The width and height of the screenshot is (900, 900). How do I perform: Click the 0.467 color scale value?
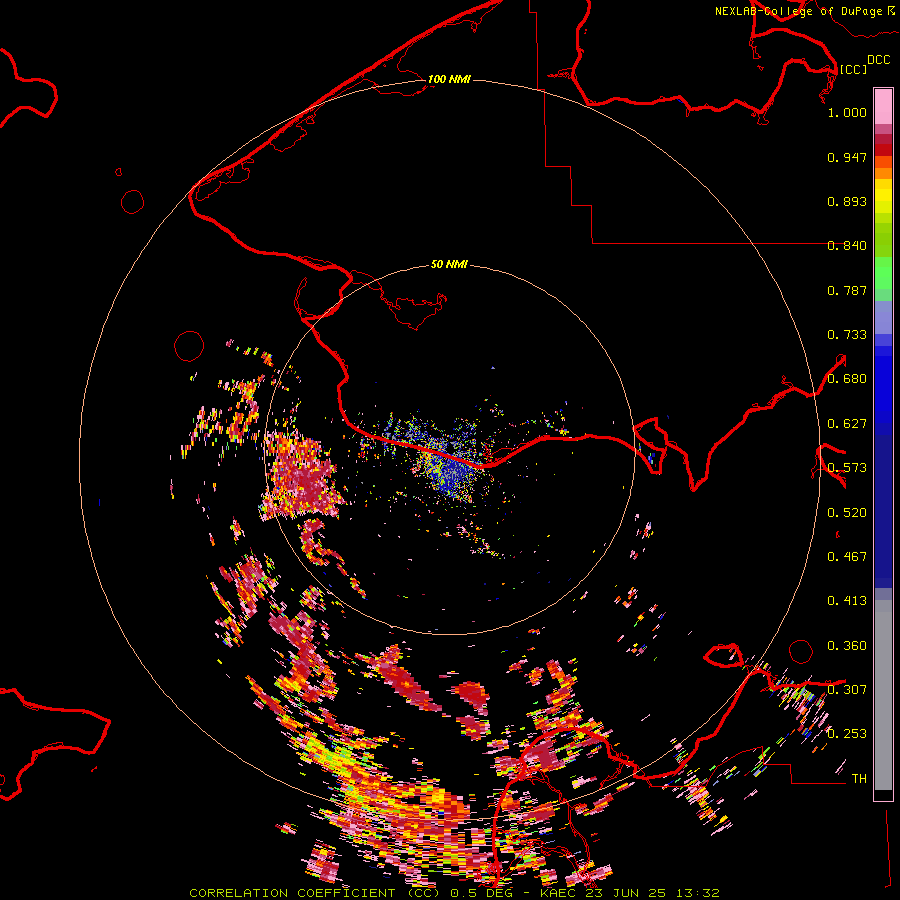pyautogui.click(x=847, y=557)
